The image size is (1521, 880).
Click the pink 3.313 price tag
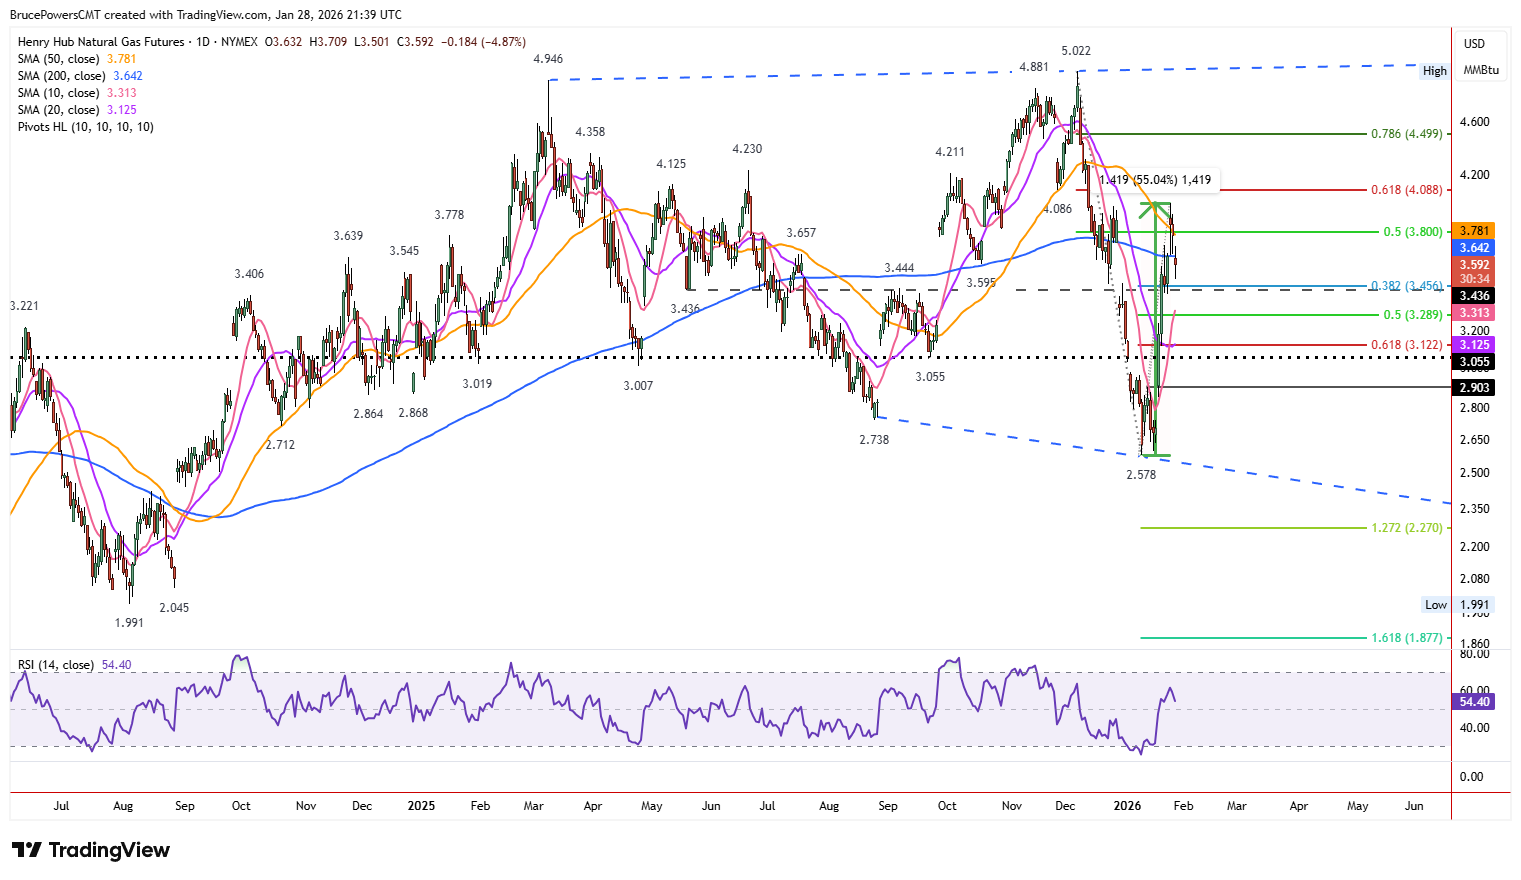pyautogui.click(x=1474, y=313)
